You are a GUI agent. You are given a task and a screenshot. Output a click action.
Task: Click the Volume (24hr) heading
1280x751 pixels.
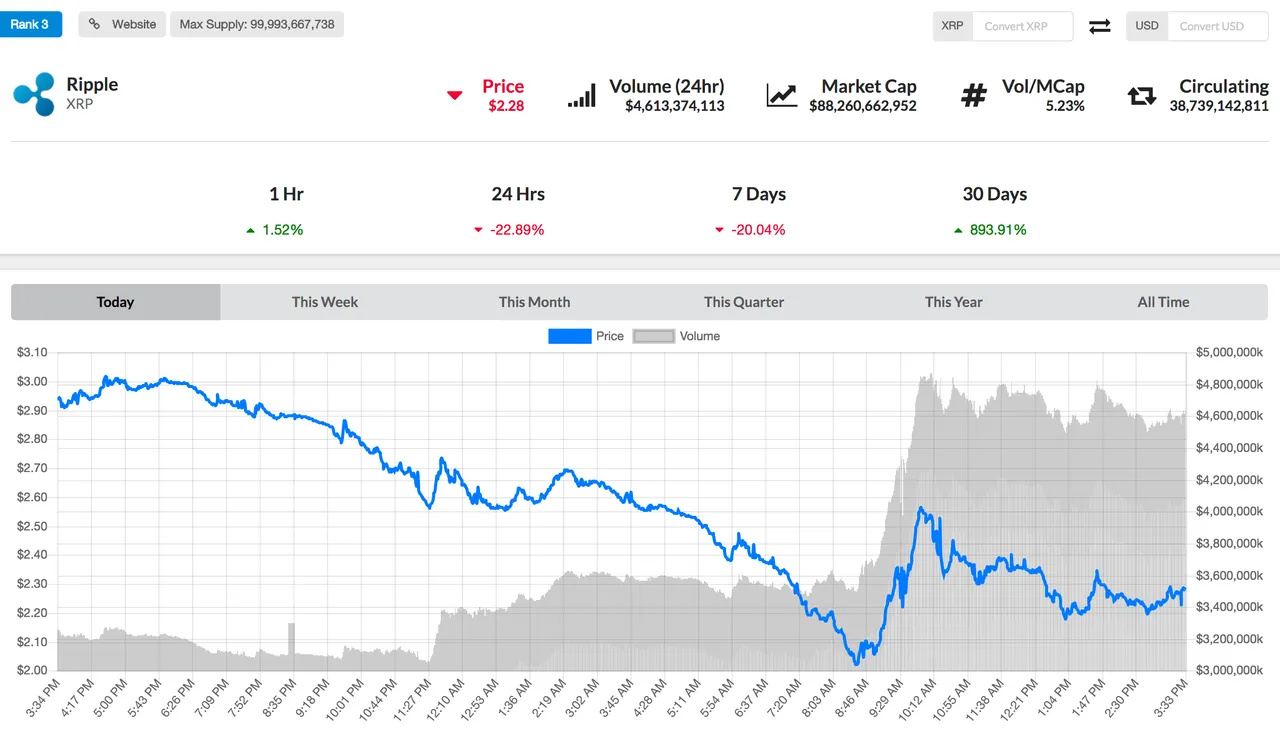pos(667,86)
